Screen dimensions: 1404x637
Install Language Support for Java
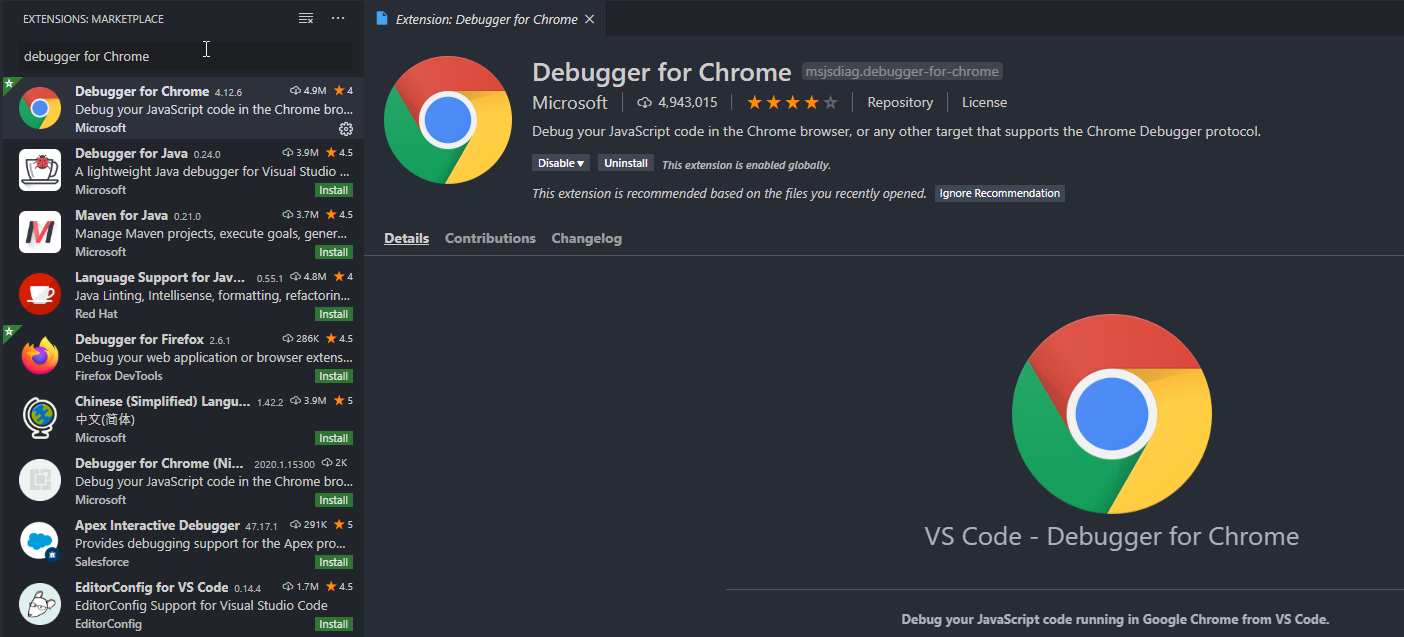coord(334,314)
